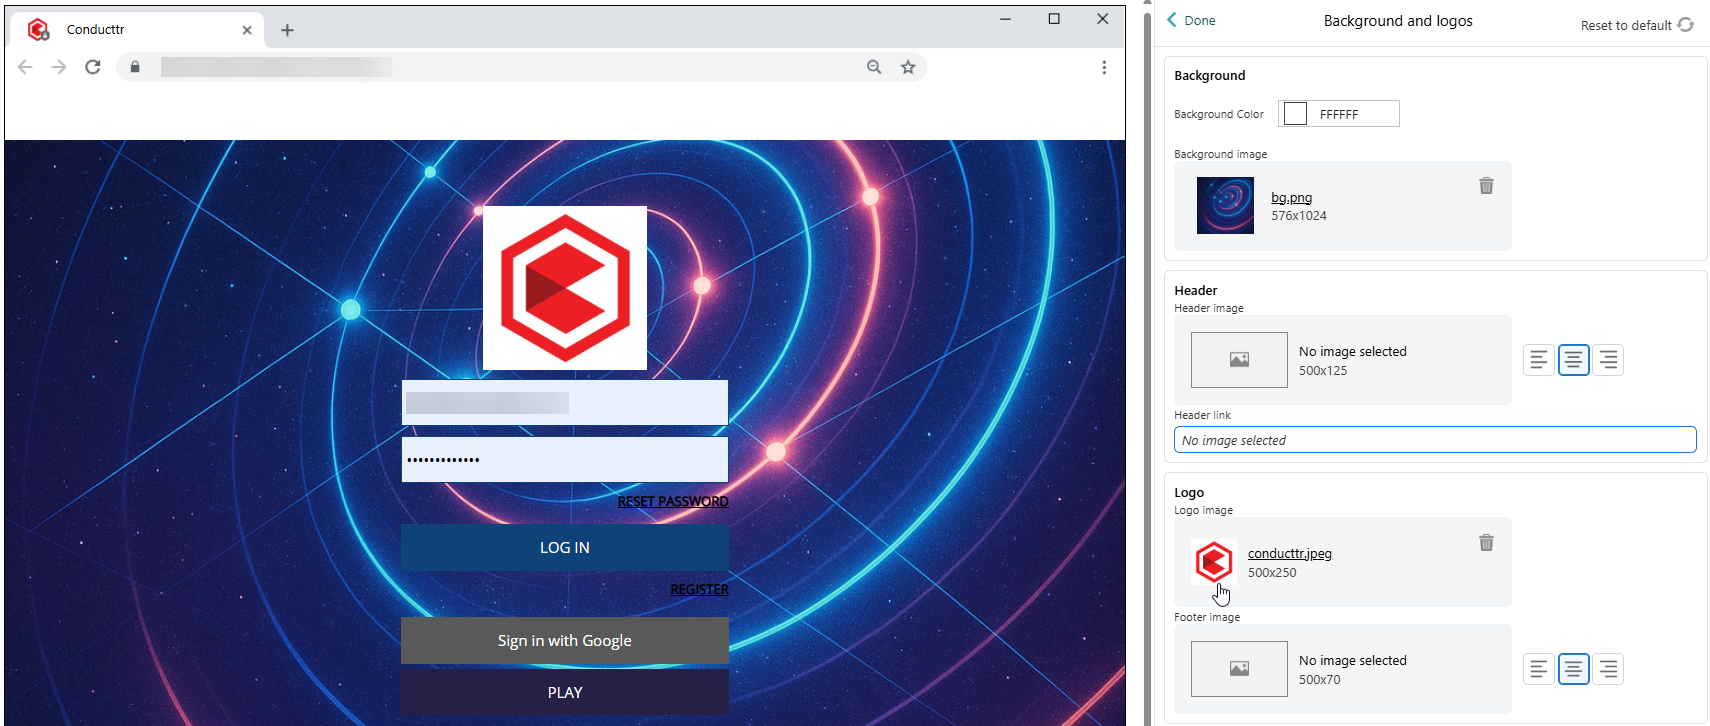The height and width of the screenshot is (726, 1710).
Task: Reload the browser page
Action: coord(93,67)
